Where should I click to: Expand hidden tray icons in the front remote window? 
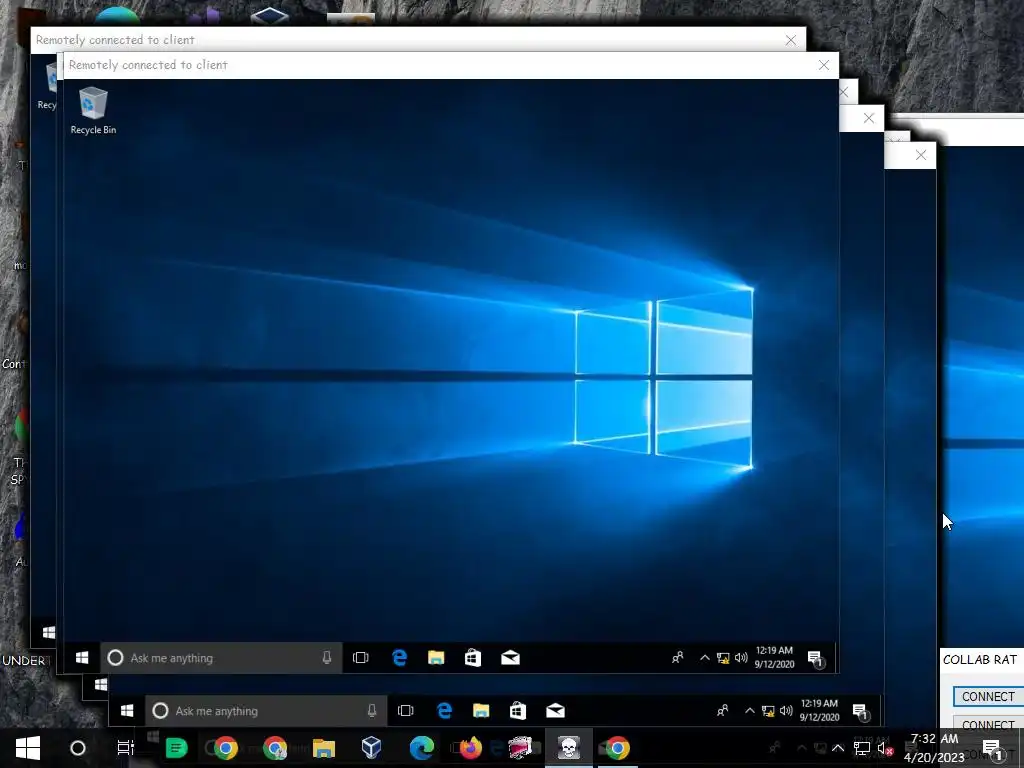coord(705,658)
